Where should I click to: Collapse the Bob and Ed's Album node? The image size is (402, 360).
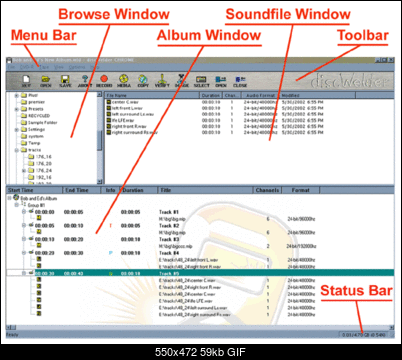pos(9,198)
